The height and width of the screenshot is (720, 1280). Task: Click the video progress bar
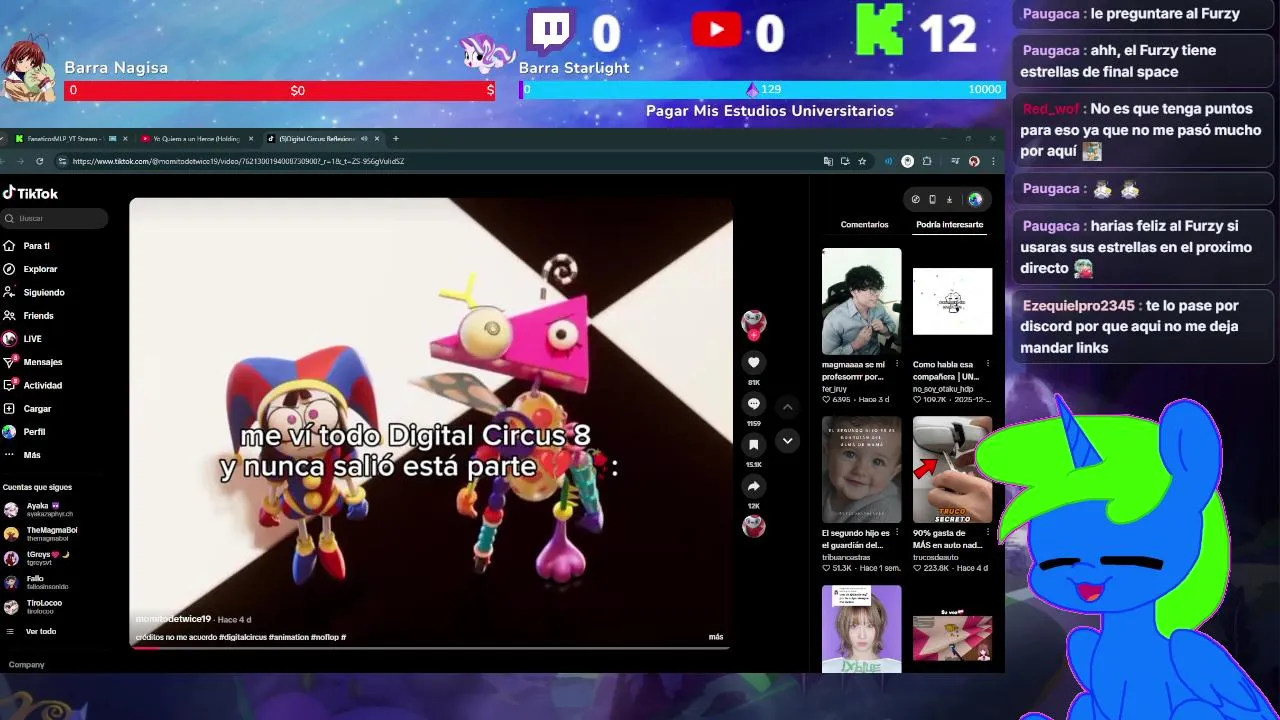click(430, 647)
